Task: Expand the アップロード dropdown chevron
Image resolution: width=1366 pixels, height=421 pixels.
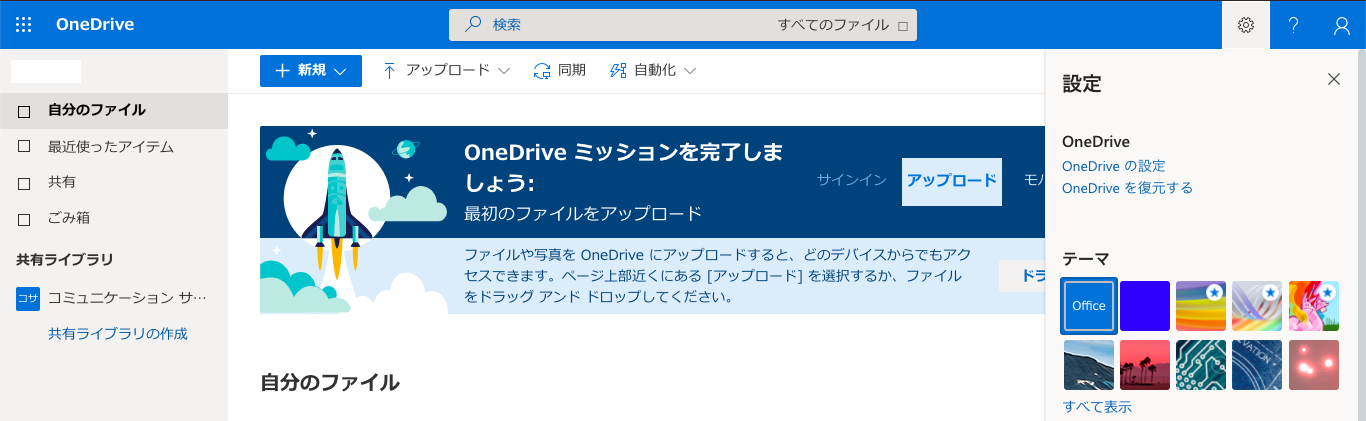Action: 504,71
